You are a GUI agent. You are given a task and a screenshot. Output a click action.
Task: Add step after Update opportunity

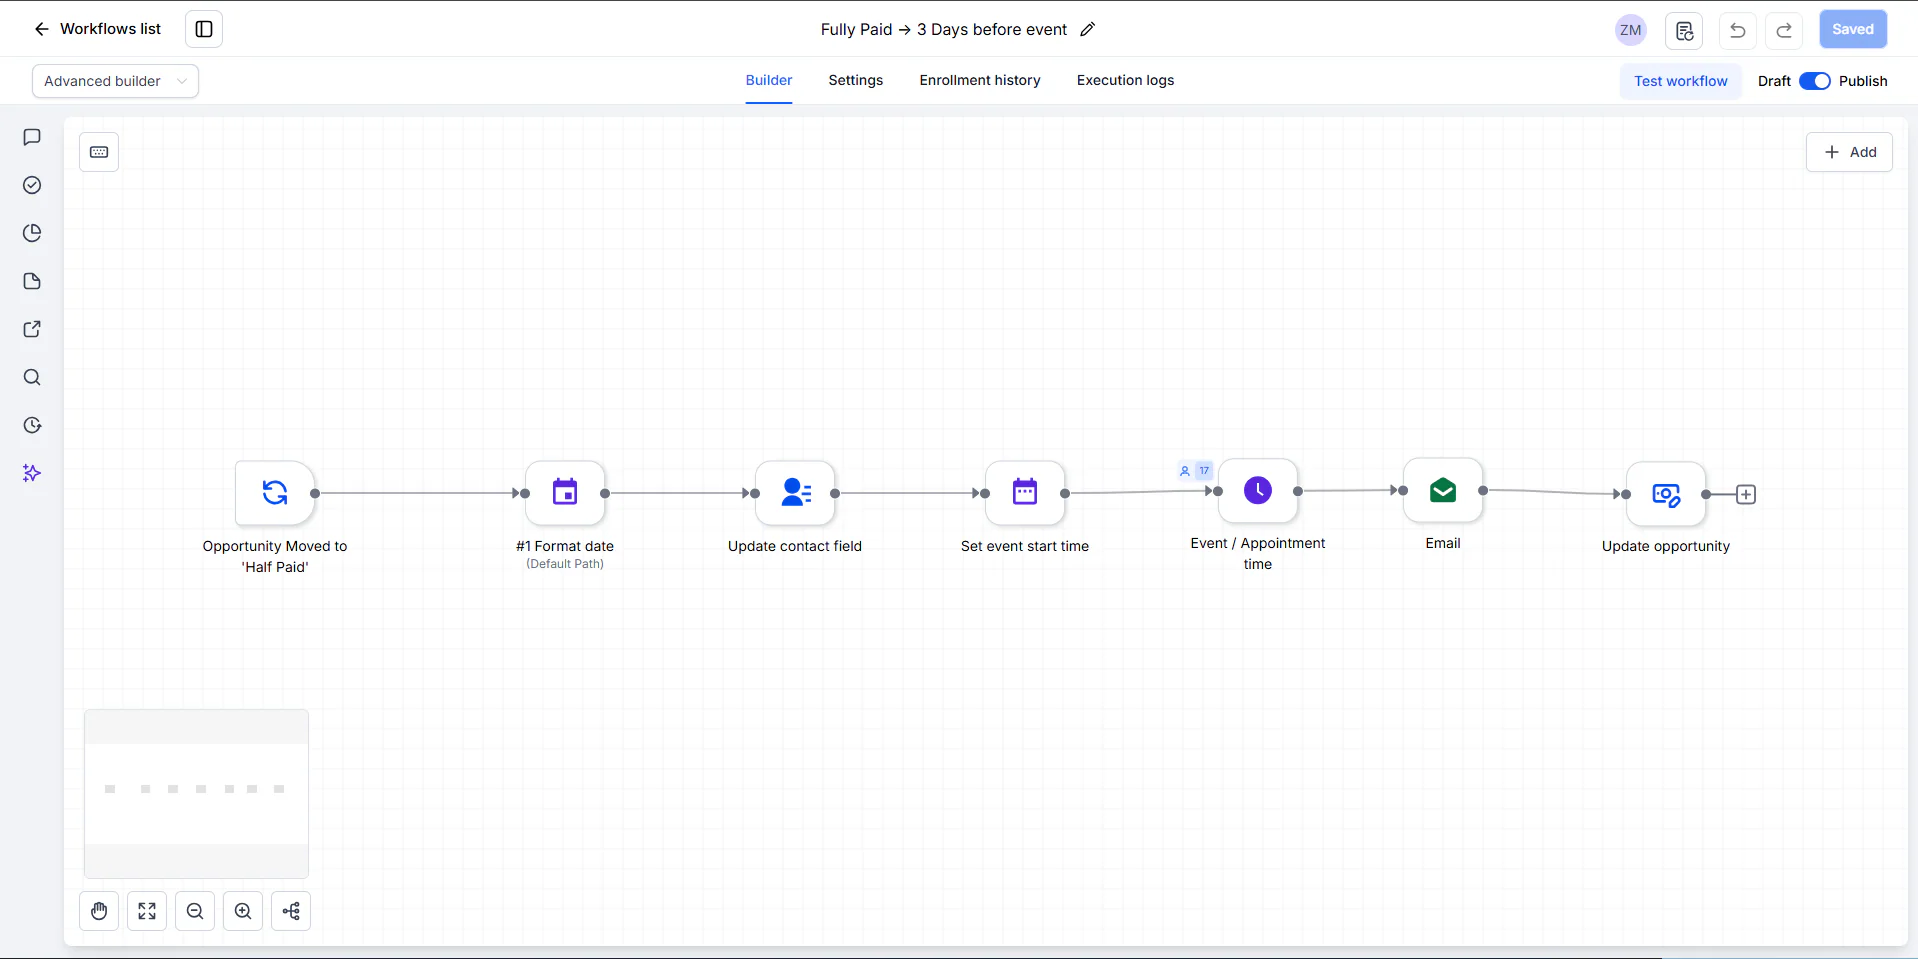(1746, 495)
